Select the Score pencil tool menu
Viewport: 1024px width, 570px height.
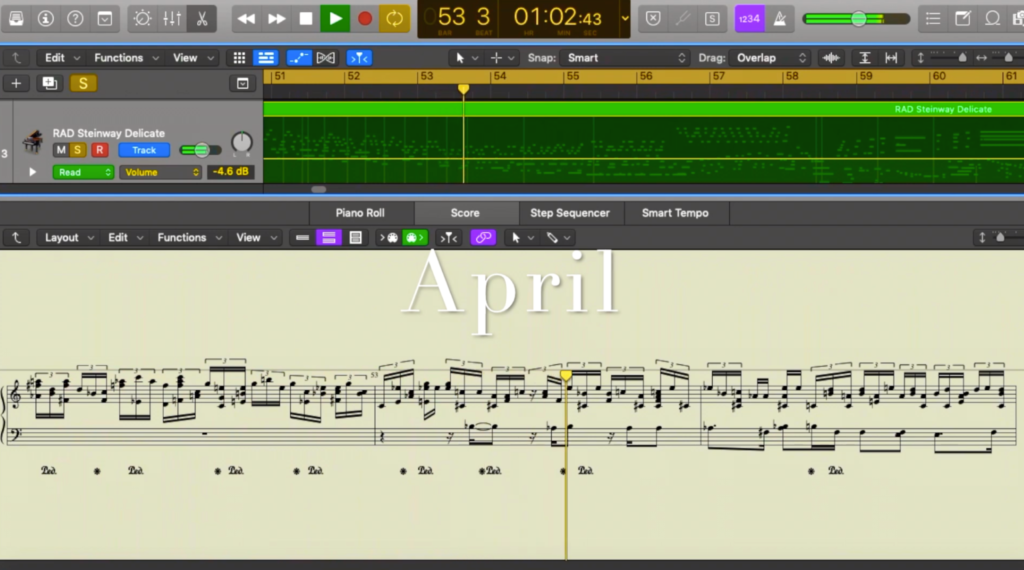click(x=558, y=238)
